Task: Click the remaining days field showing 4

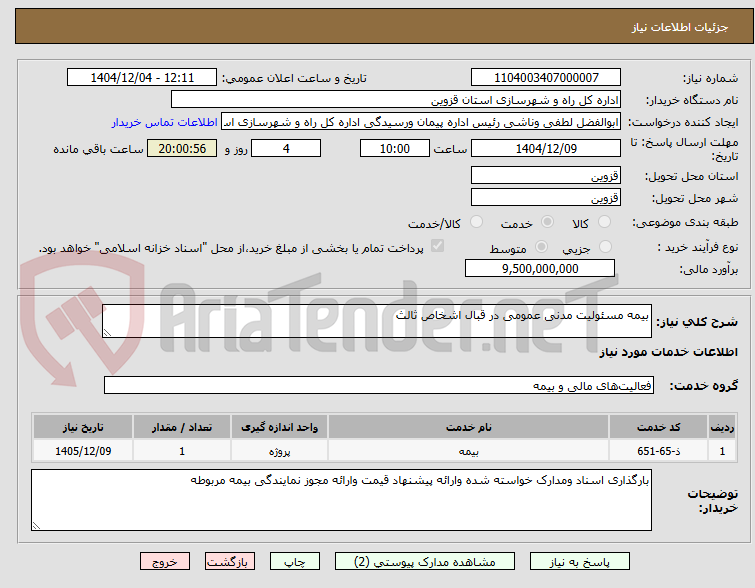Action: 286,148
